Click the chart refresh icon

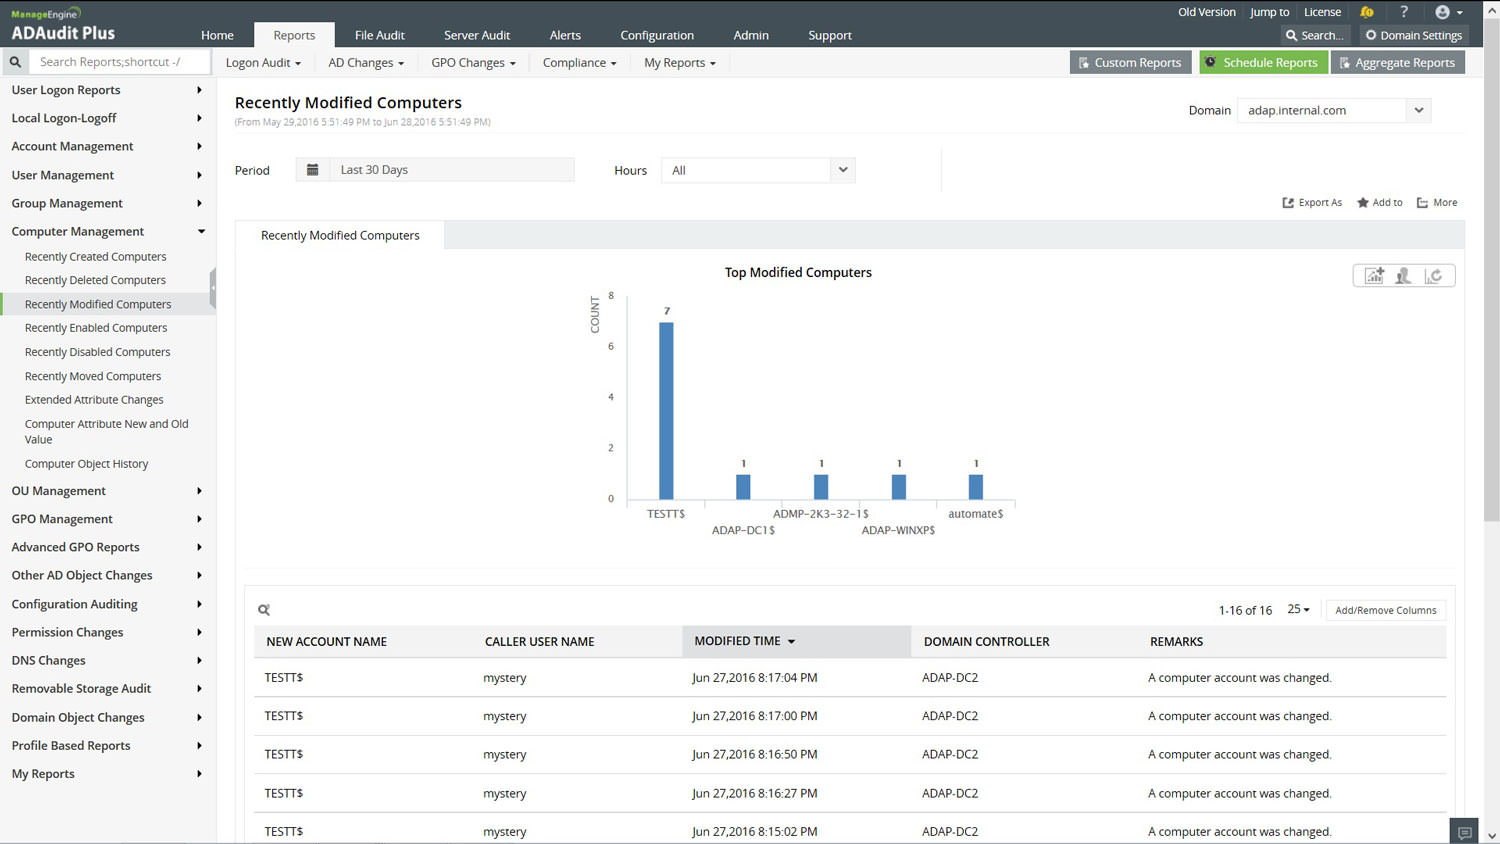[x=1433, y=276]
